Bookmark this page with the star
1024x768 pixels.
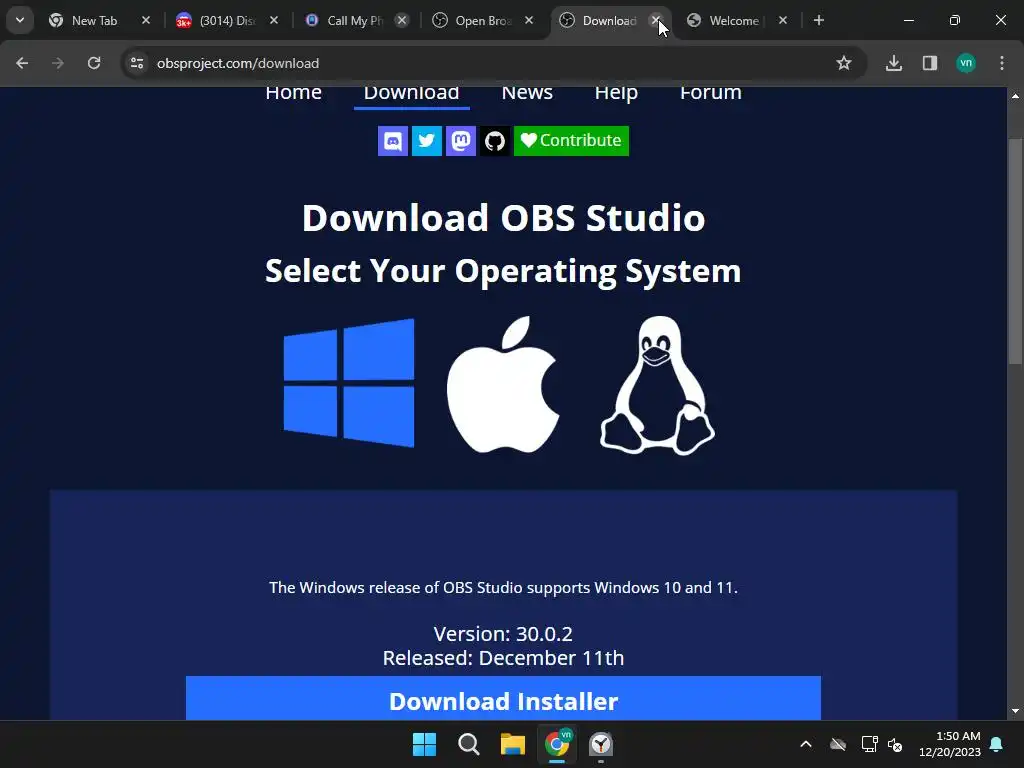(x=844, y=63)
